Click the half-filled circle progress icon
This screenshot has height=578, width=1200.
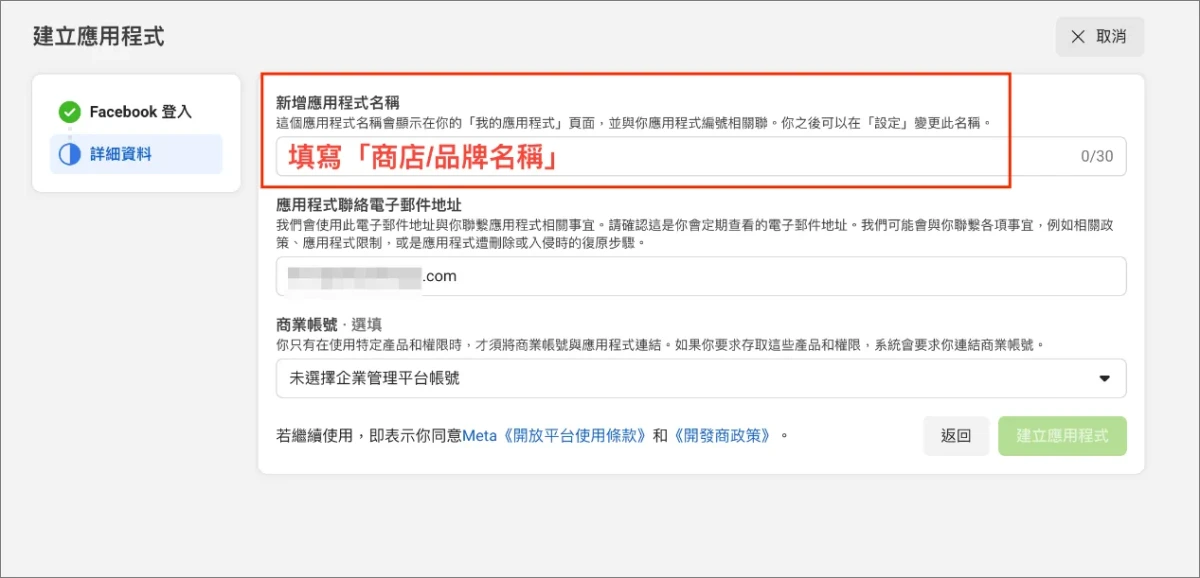pyautogui.click(x=69, y=155)
